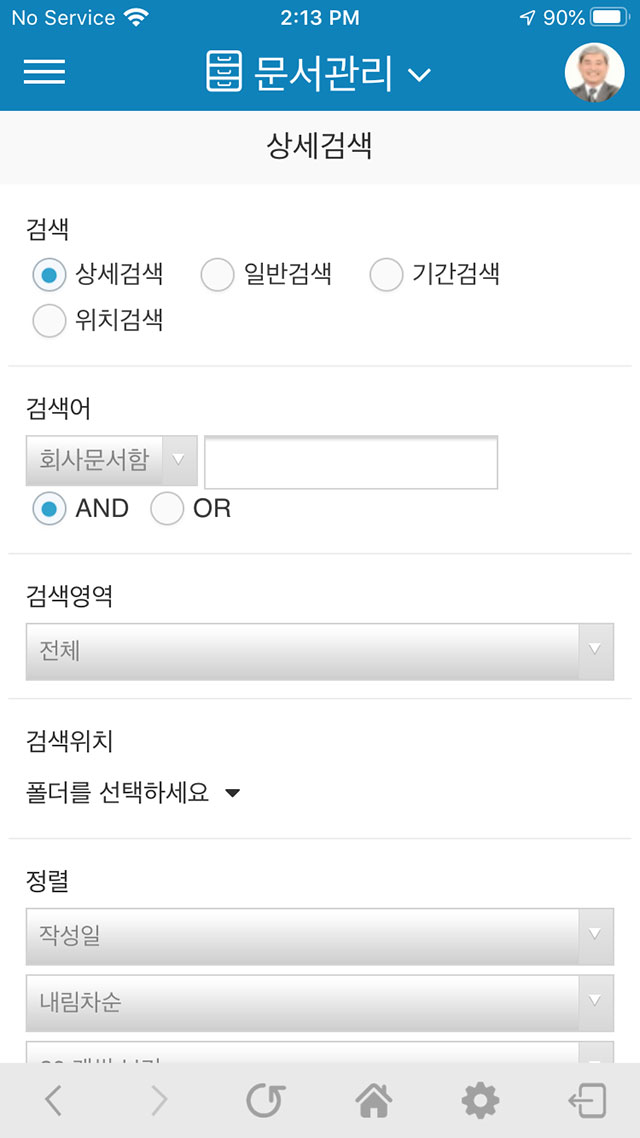Open the user profile photo
The height and width of the screenshot is (1138, 640).
594,73
